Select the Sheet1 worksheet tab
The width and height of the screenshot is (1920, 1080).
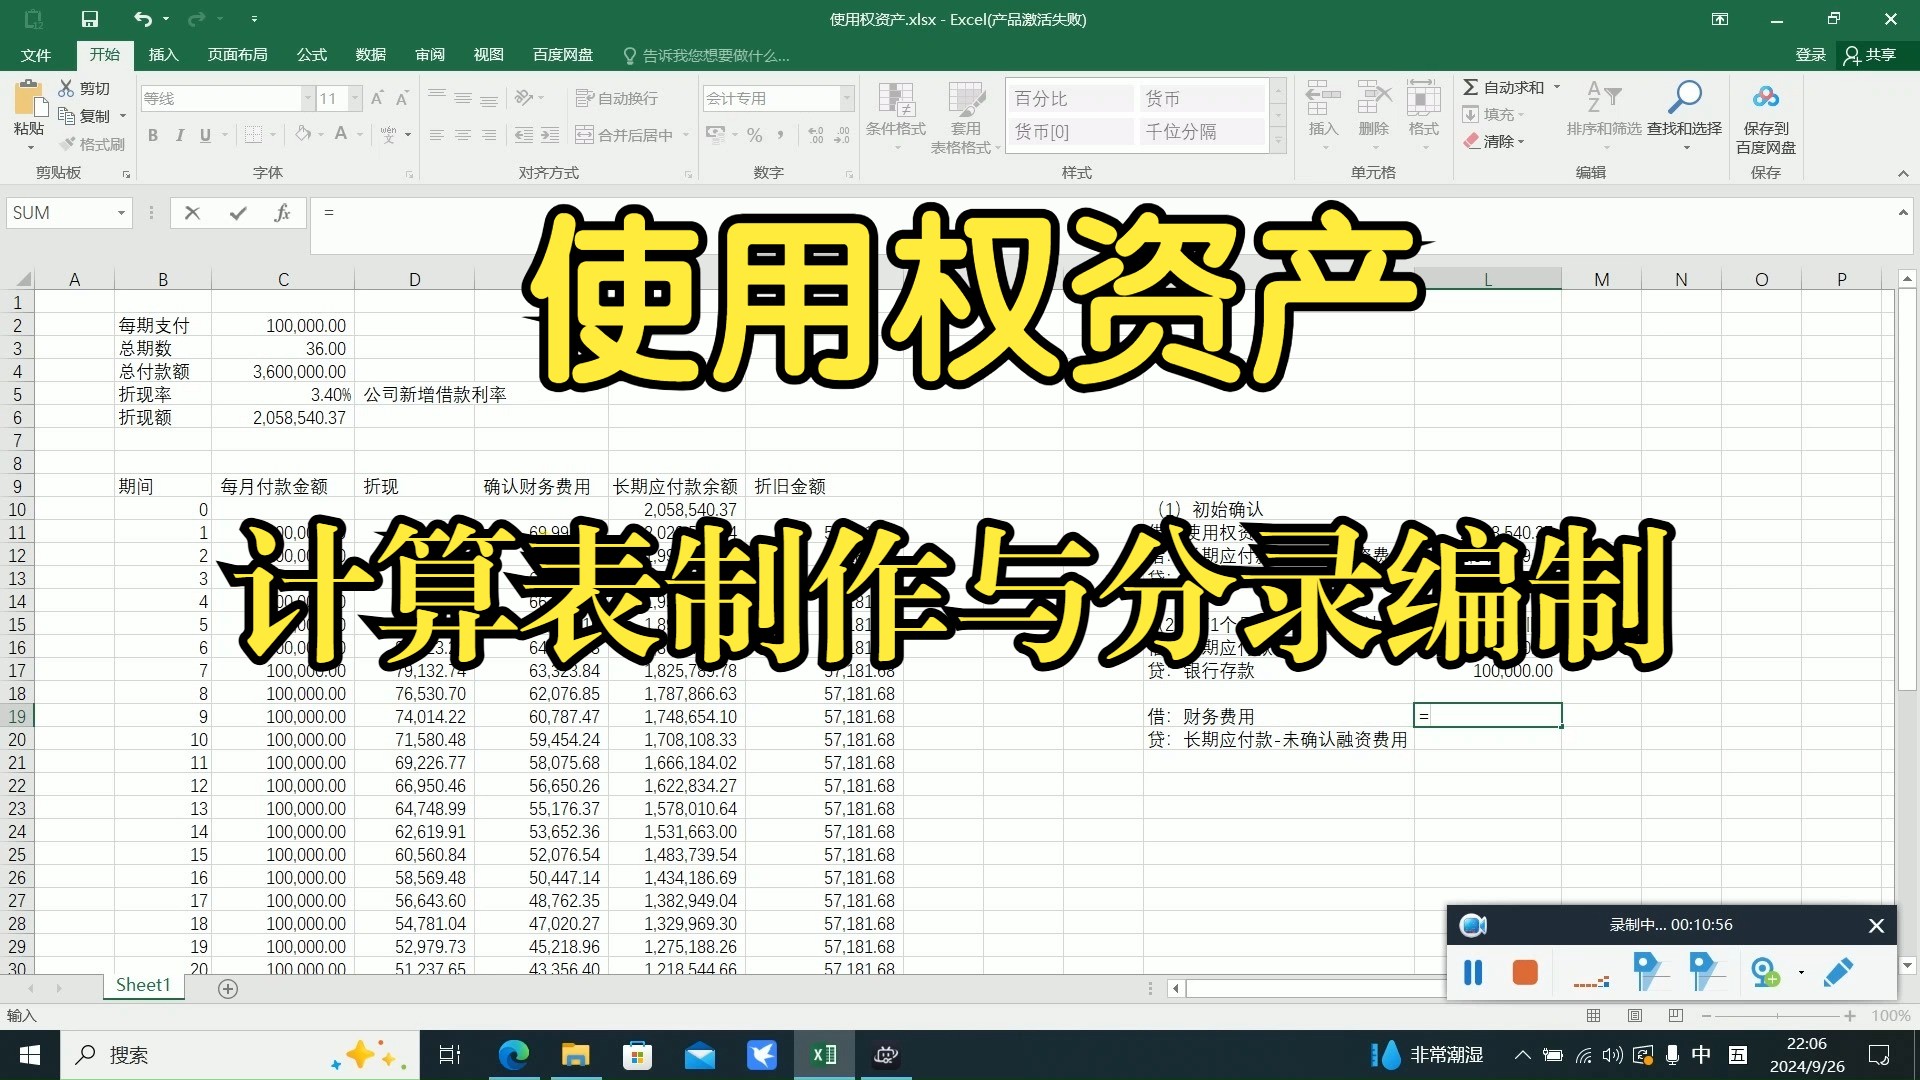[x=143, y=985]
